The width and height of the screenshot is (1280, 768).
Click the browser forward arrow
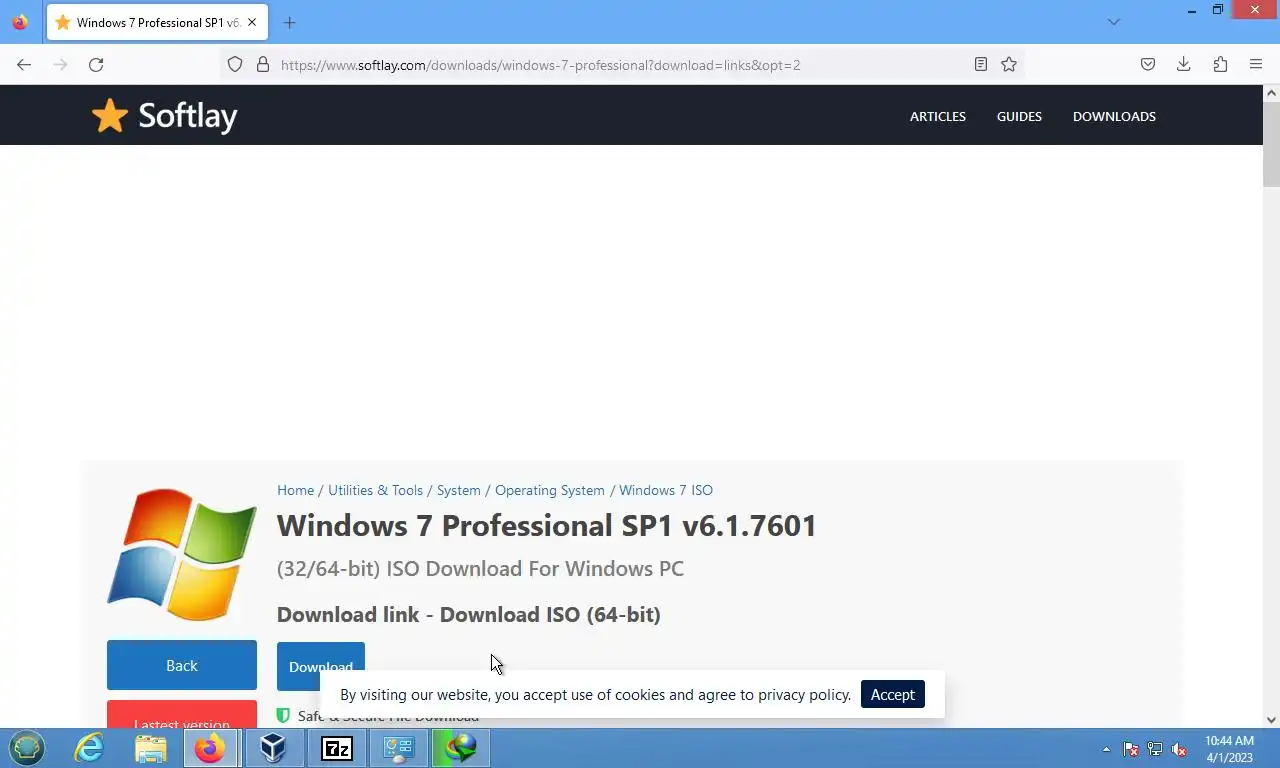pyautogui.click(x=60, y=65)
